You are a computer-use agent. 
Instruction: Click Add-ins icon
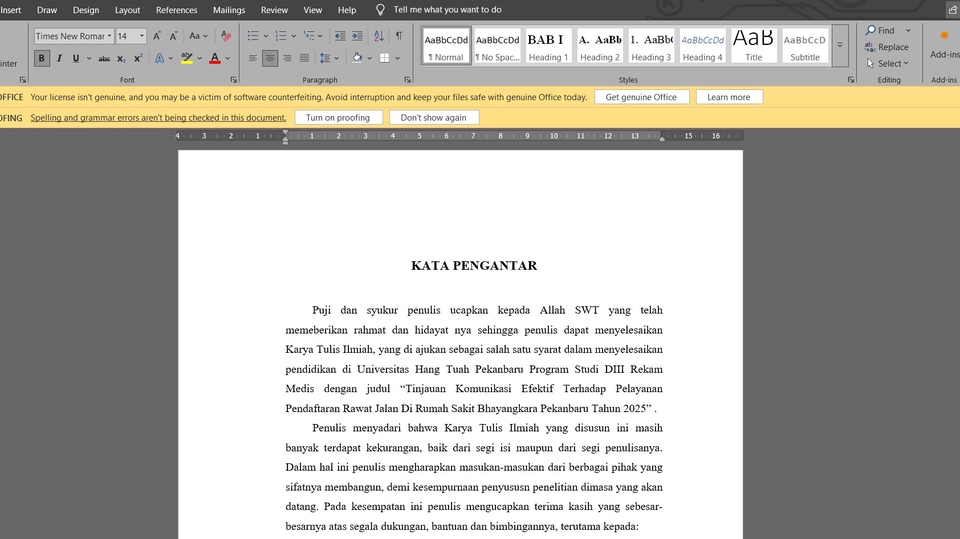(944, 36)
